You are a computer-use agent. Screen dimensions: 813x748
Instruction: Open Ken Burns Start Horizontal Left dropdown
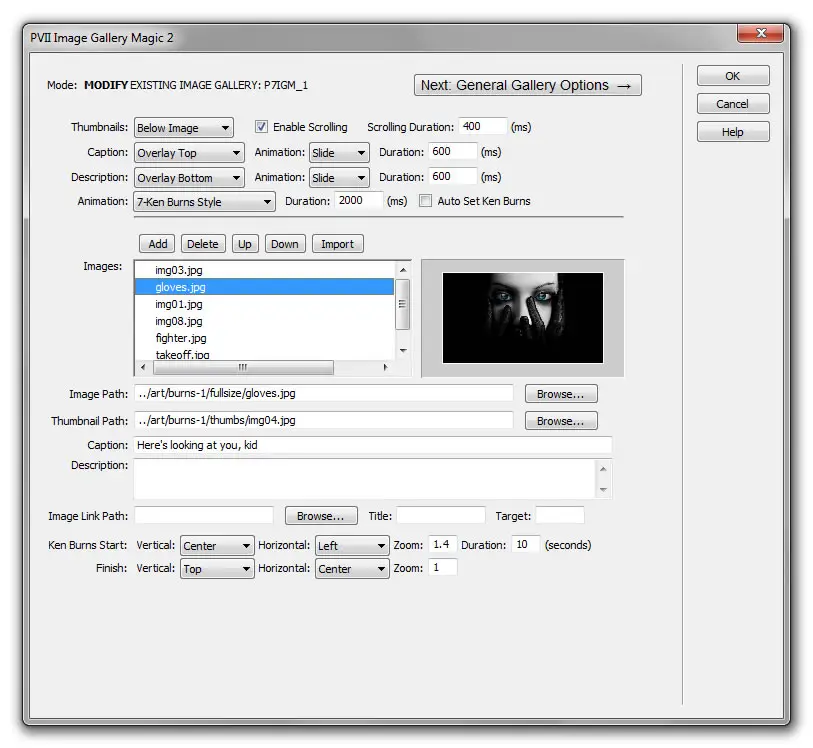coord(352,546)
